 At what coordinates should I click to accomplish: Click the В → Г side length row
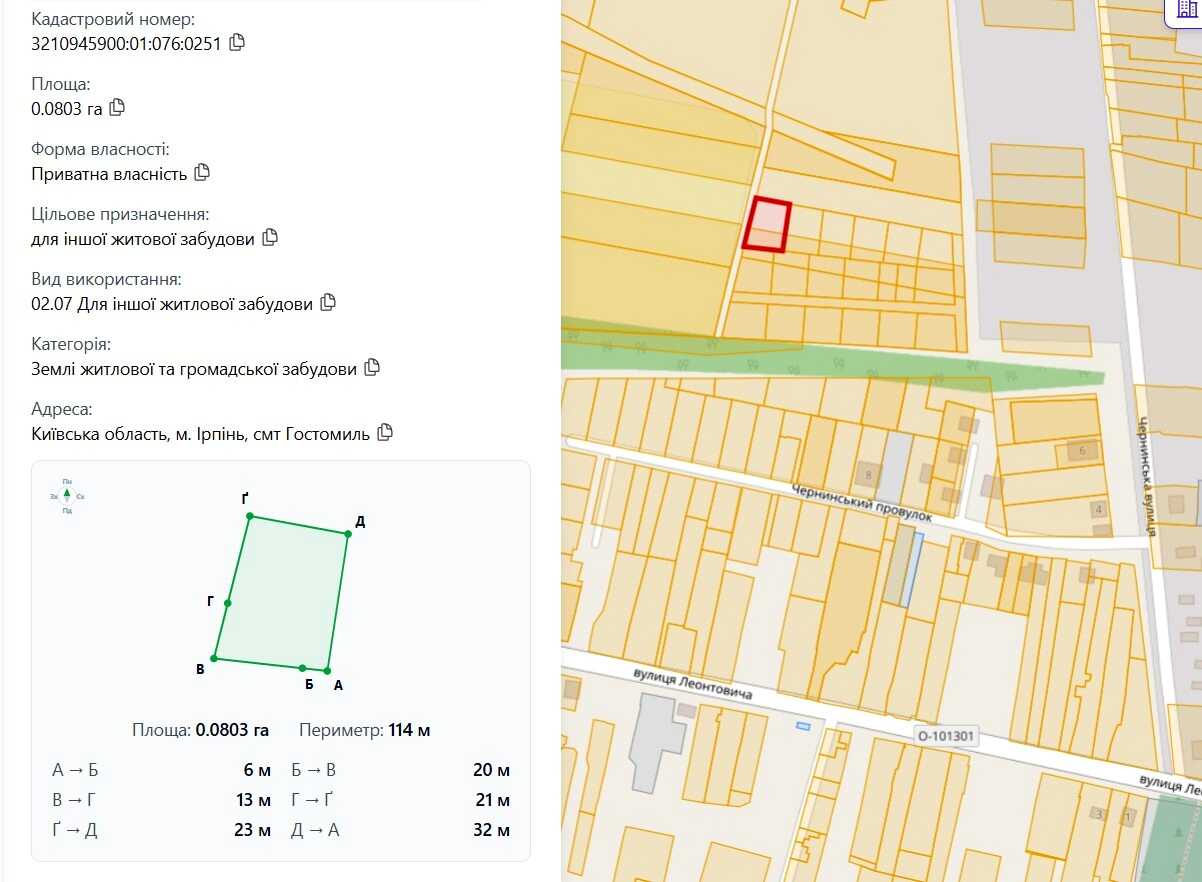pos(161,800)
